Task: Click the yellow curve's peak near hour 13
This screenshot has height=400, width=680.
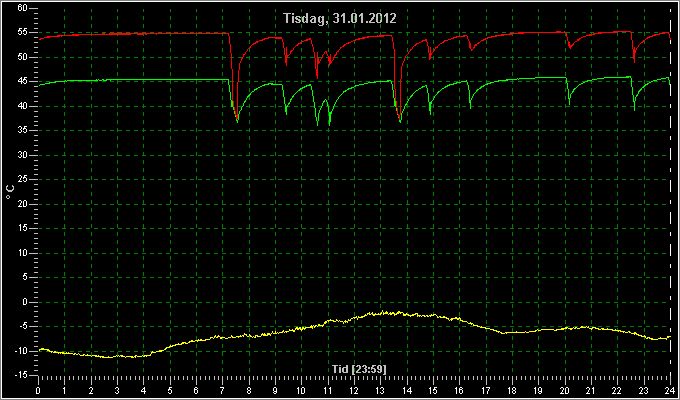Action: click(383, 312)
